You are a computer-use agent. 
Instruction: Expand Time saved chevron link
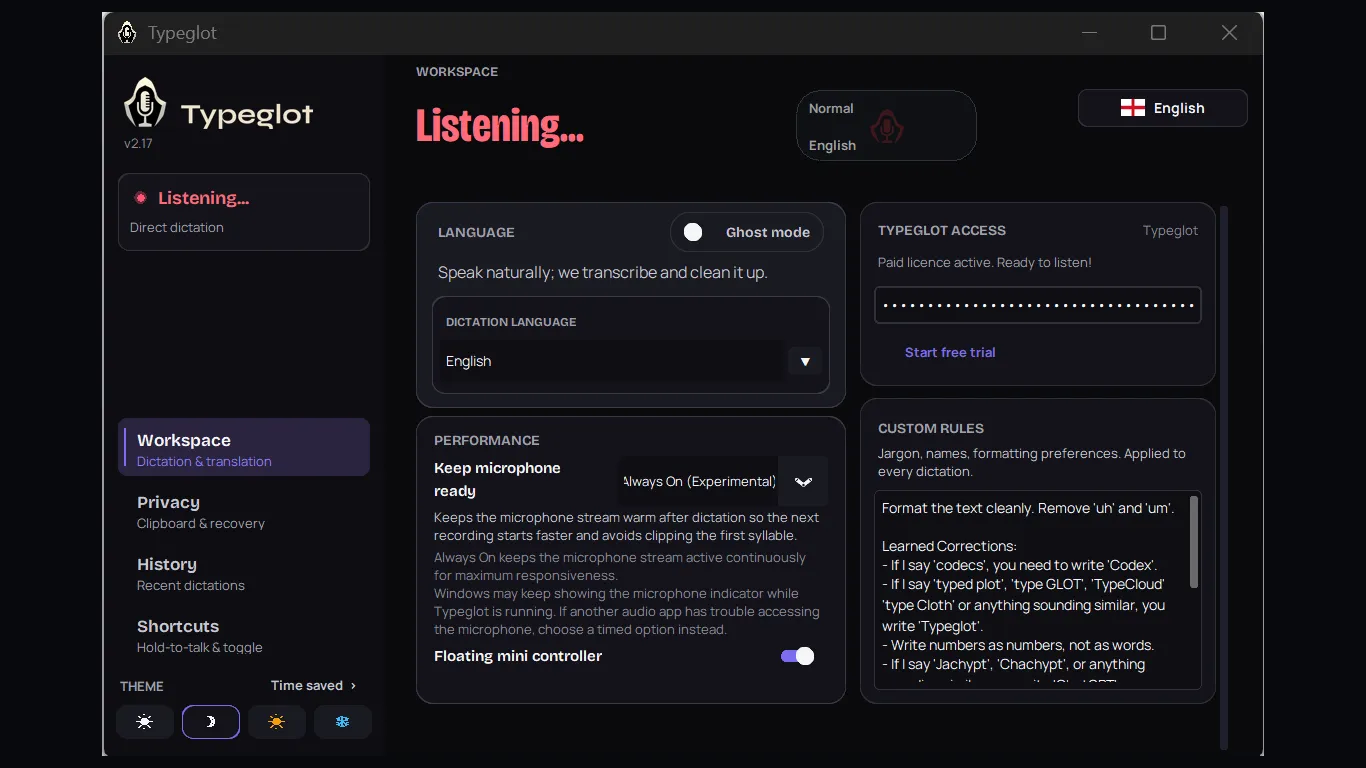pos(314,685)
